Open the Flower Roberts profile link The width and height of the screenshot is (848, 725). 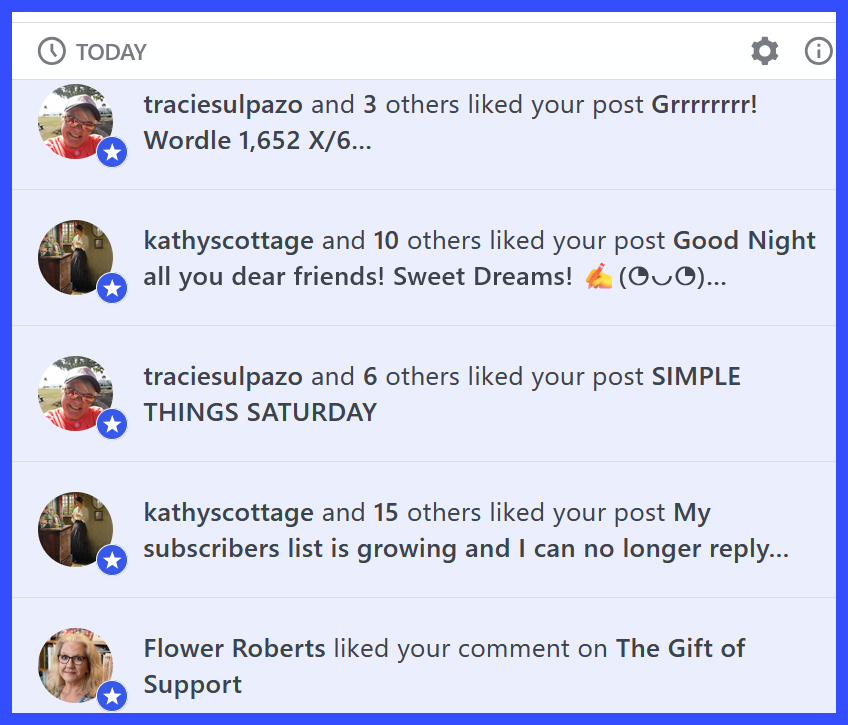(235, 649)
